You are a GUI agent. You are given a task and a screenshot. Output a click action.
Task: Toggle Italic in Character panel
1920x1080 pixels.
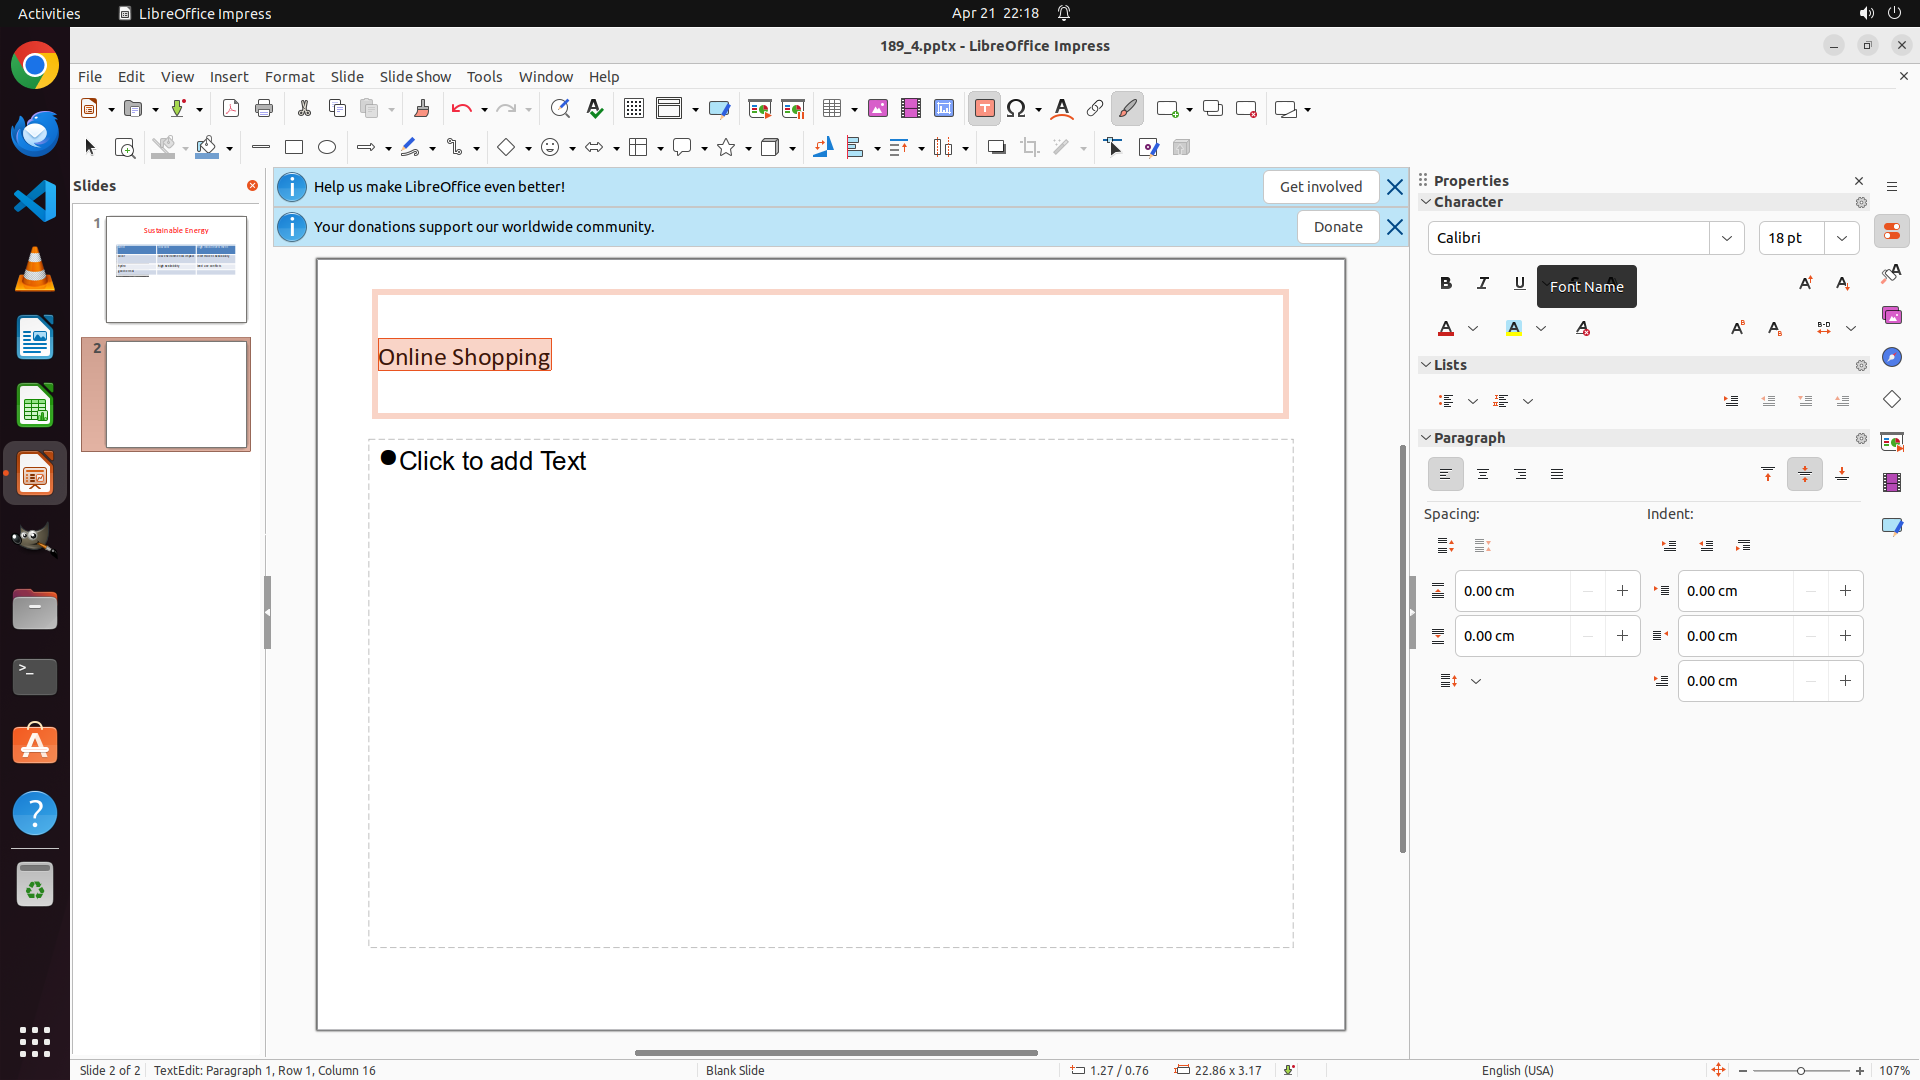click(x=1483, y=284)
